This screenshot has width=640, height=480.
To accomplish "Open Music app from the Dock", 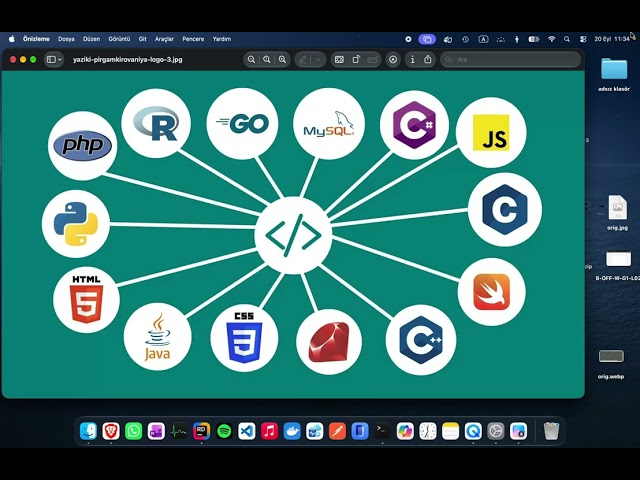I will (x=269, y=431).
